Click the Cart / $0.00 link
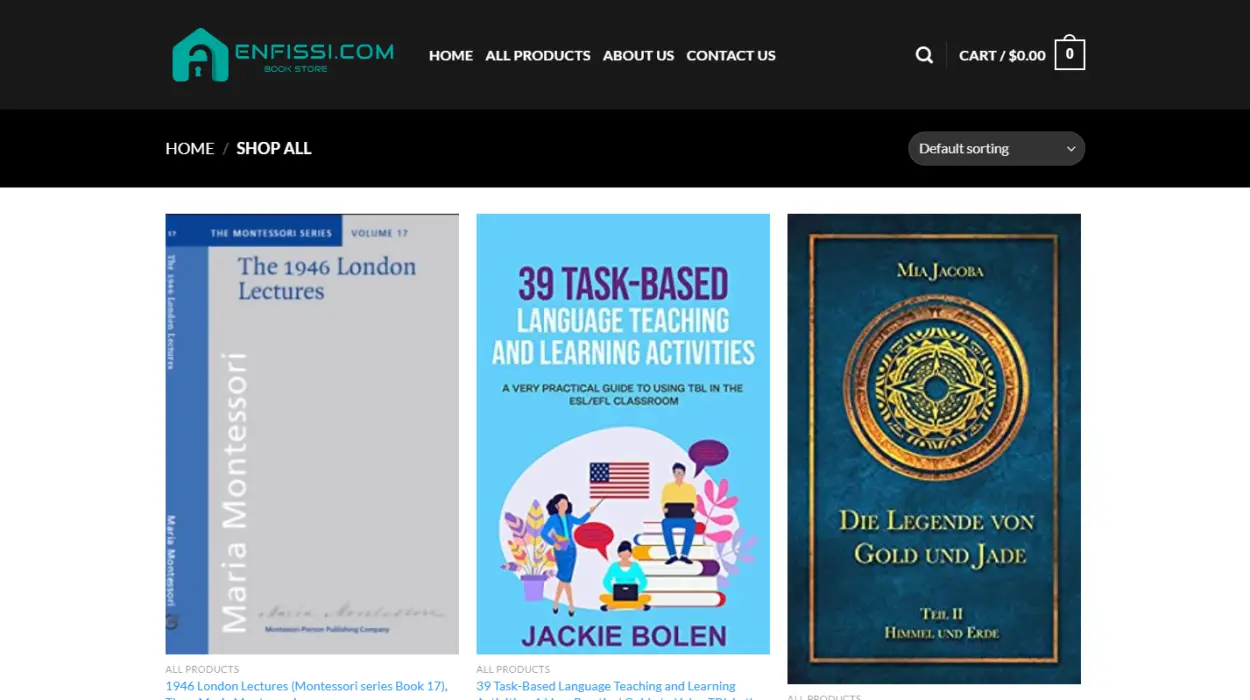This screenshot has height=700, width=1250. pyautogui.click(x=1002, y=55)
